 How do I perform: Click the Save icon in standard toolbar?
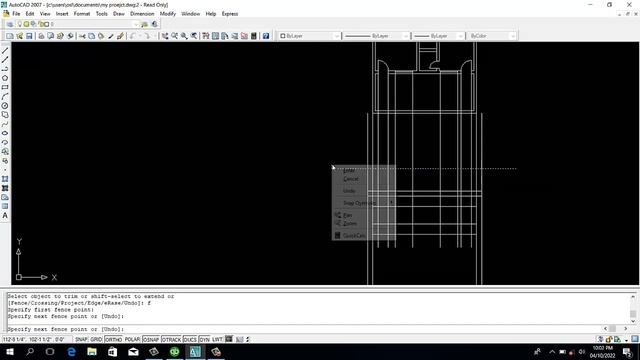pos(29,36)
